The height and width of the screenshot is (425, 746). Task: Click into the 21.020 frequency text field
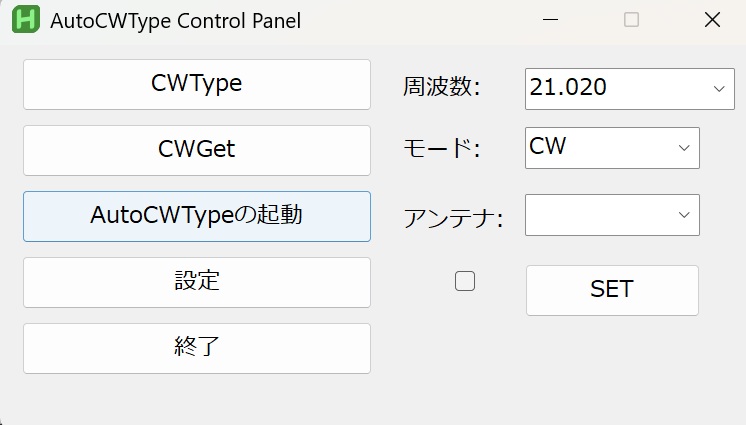pyautogui.click(x=615, y=89)
